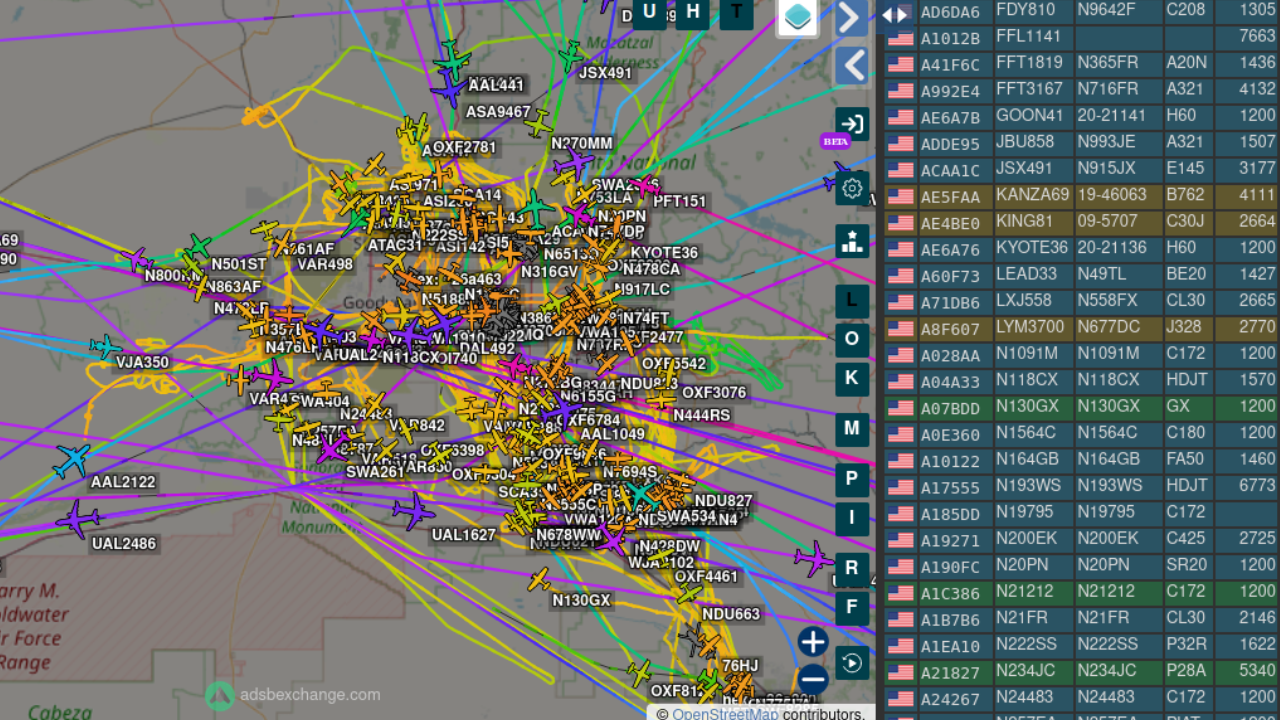This screenshot has height=720, width=1280.
Task: Click the OXF3076 map label
Action: pyautogui.click(x=714, y=393)
